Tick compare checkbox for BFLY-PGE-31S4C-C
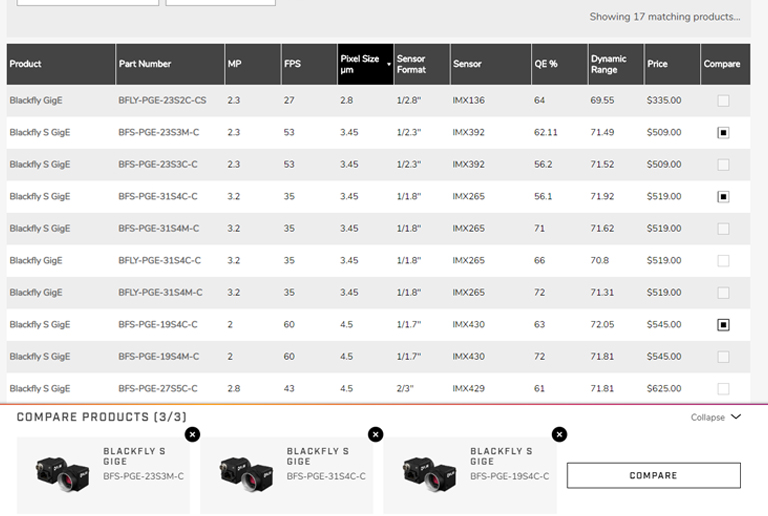The width and height of the screenshot is (768, 516). pyautogui.click(x=723, y=261)
